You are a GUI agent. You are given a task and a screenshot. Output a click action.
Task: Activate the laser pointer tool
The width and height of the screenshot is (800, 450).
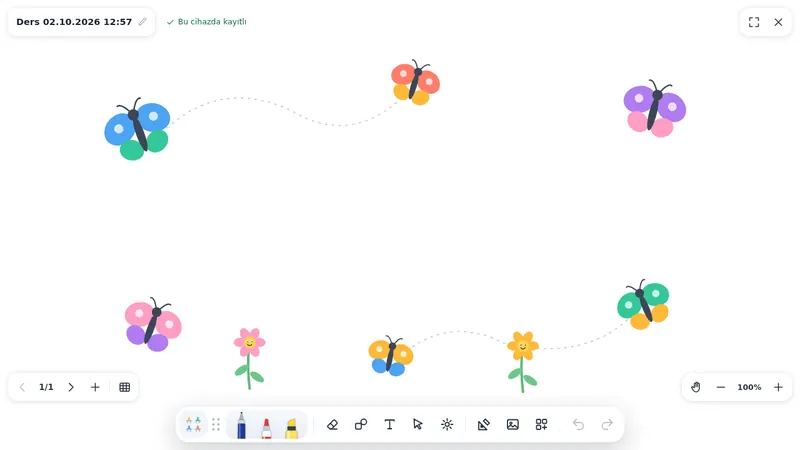(x=447, y=424)
